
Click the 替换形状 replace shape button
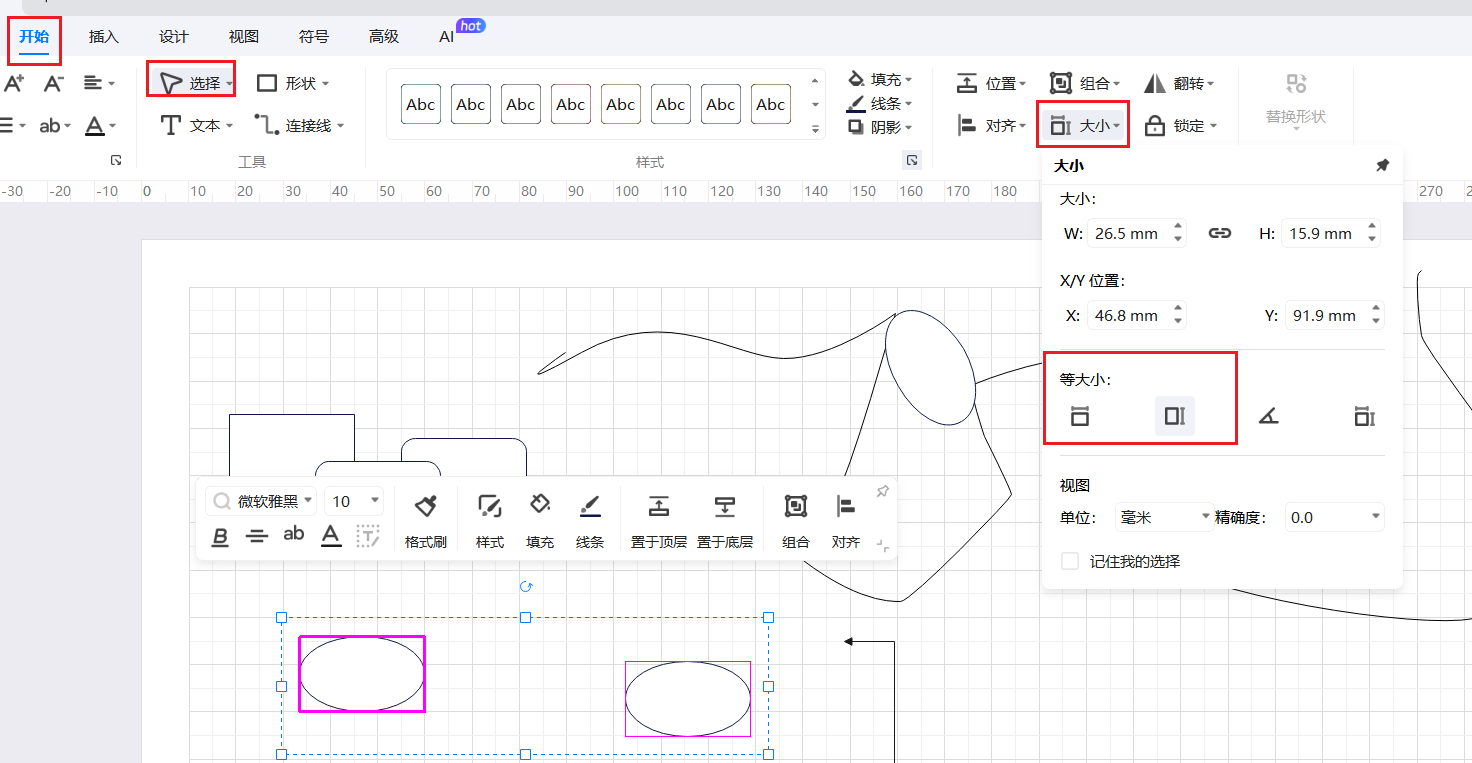click(1295, 99)
